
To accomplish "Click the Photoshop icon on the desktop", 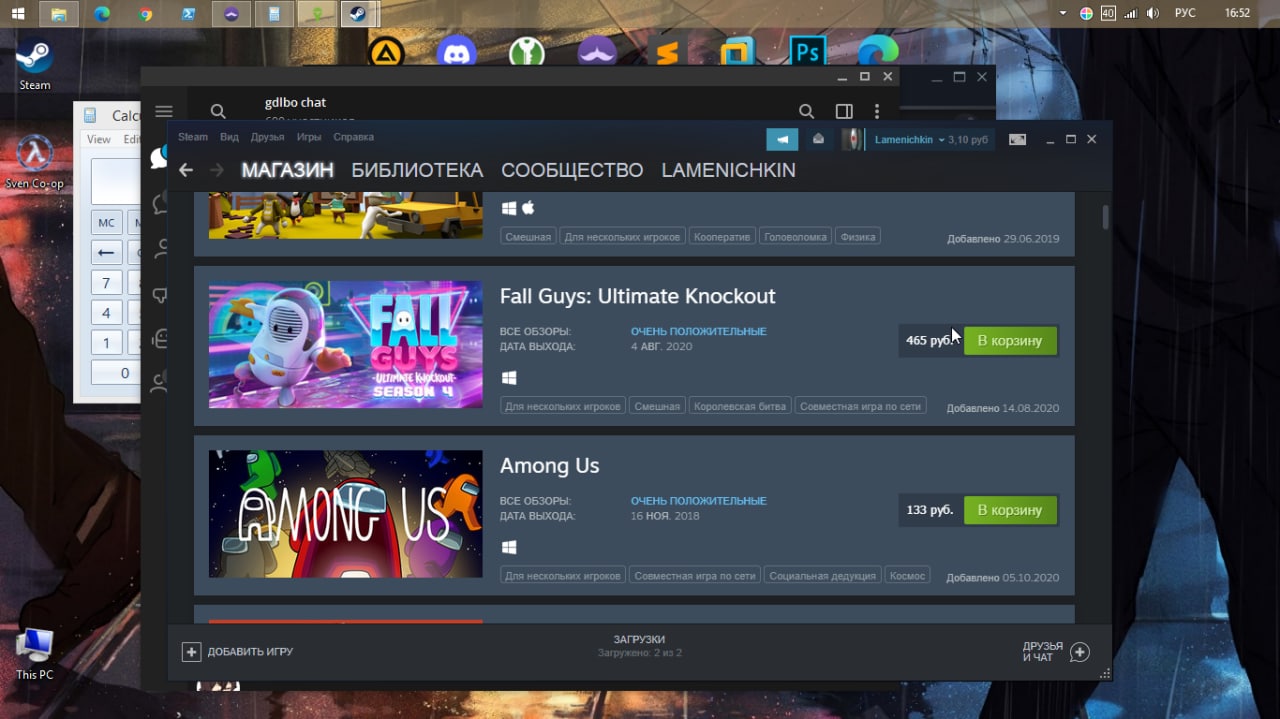I will pos(808,52).
